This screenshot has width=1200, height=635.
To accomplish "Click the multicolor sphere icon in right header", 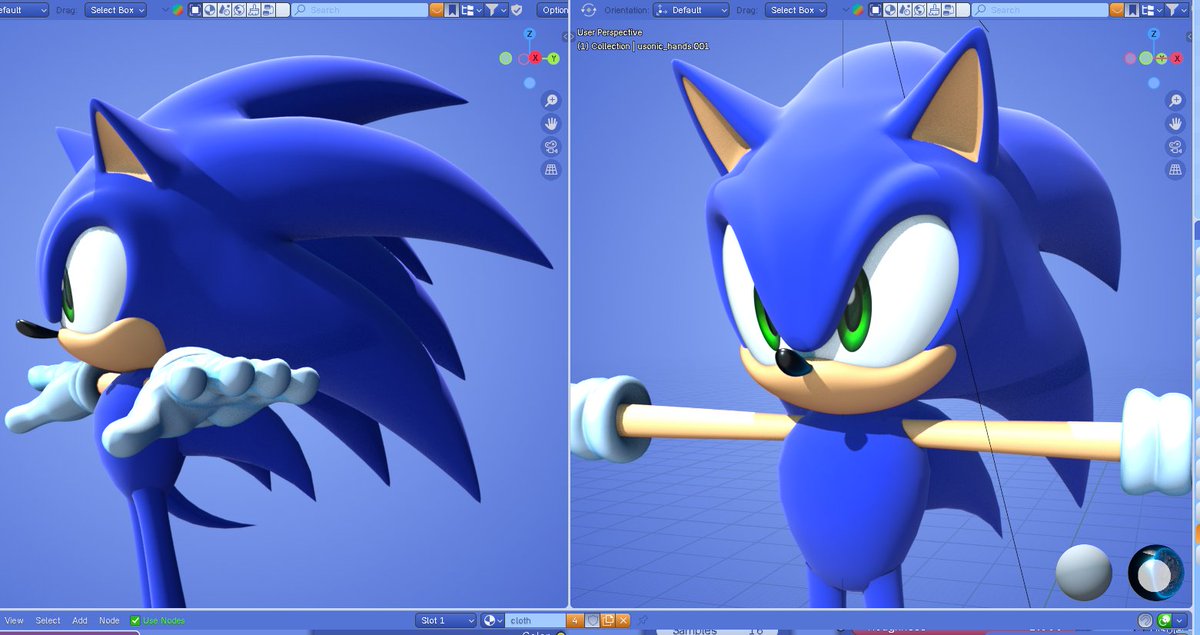I will click(x=857, y=10).
